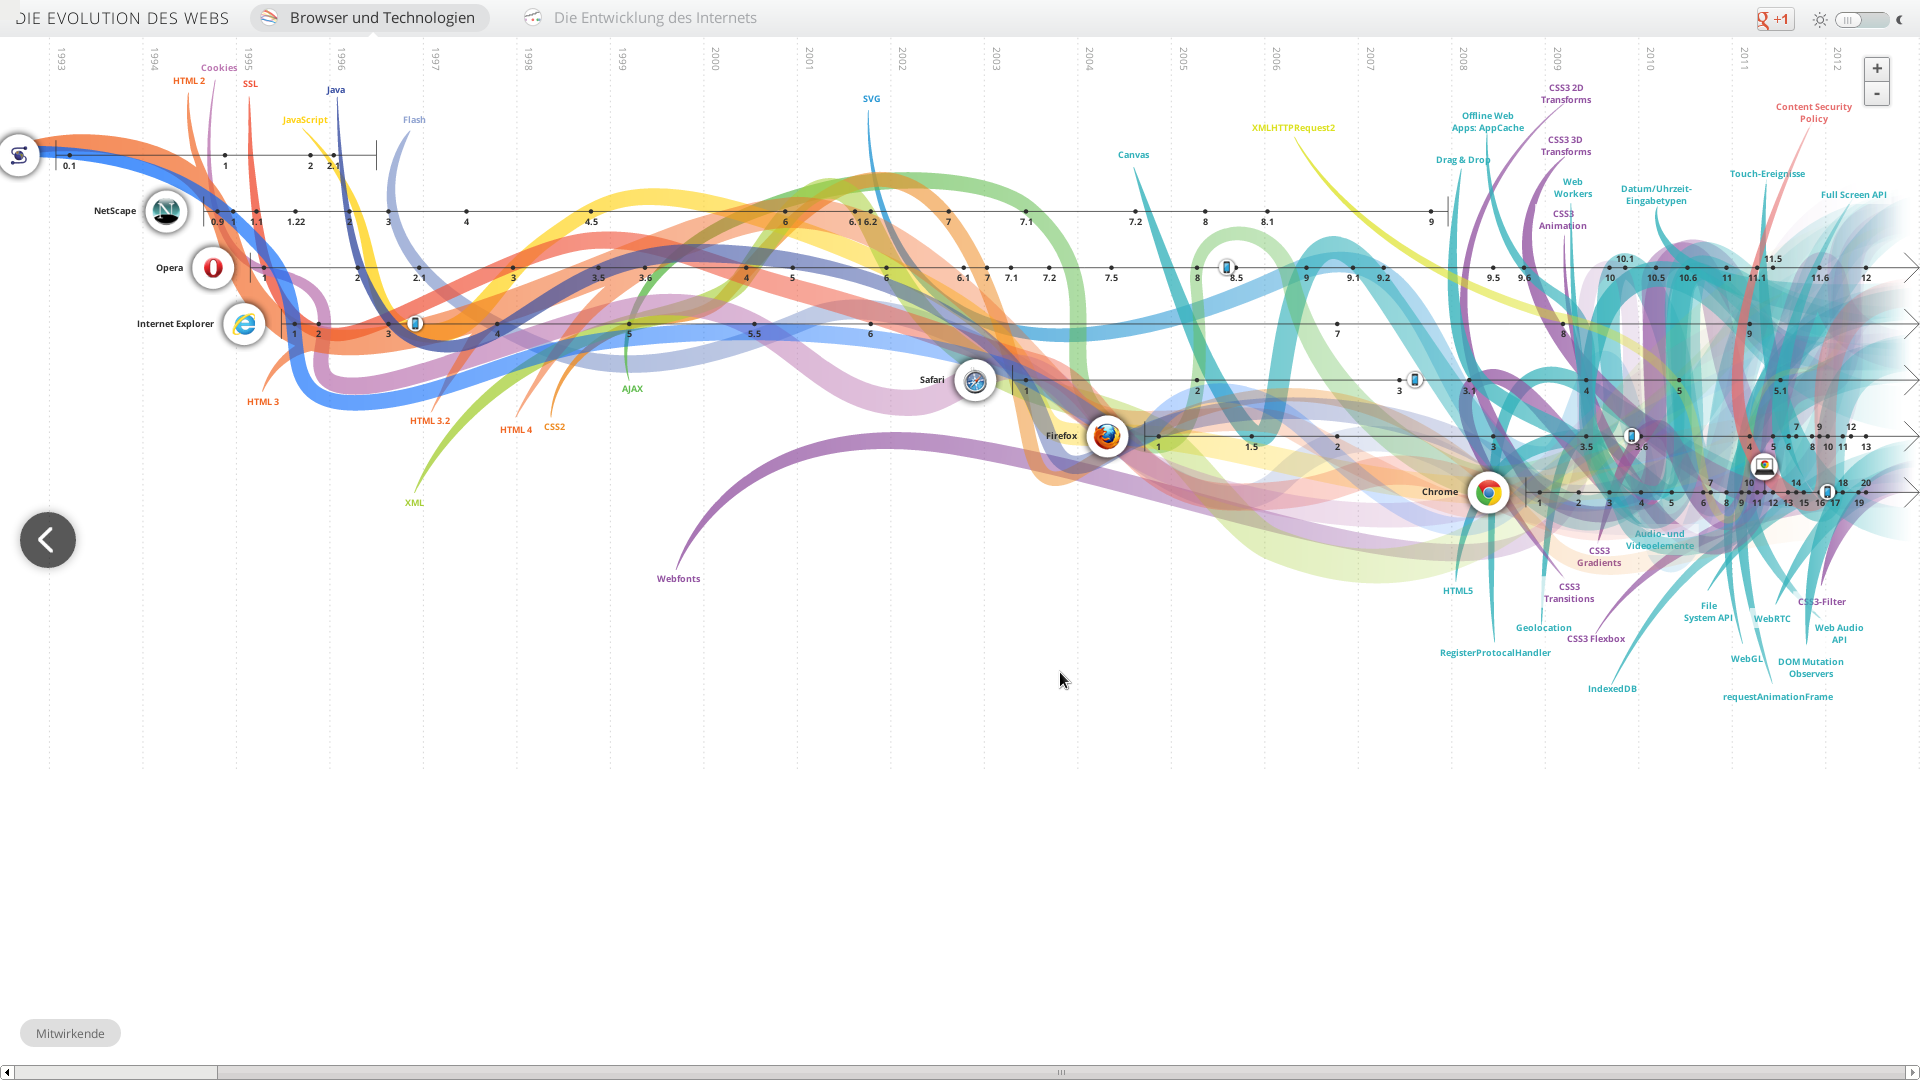Click the Die Evolution des Webs title

point(122,18)
